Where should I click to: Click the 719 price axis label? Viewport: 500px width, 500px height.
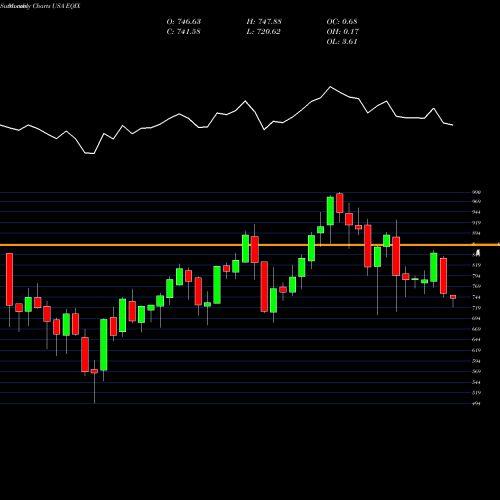(x=477, y=308)
